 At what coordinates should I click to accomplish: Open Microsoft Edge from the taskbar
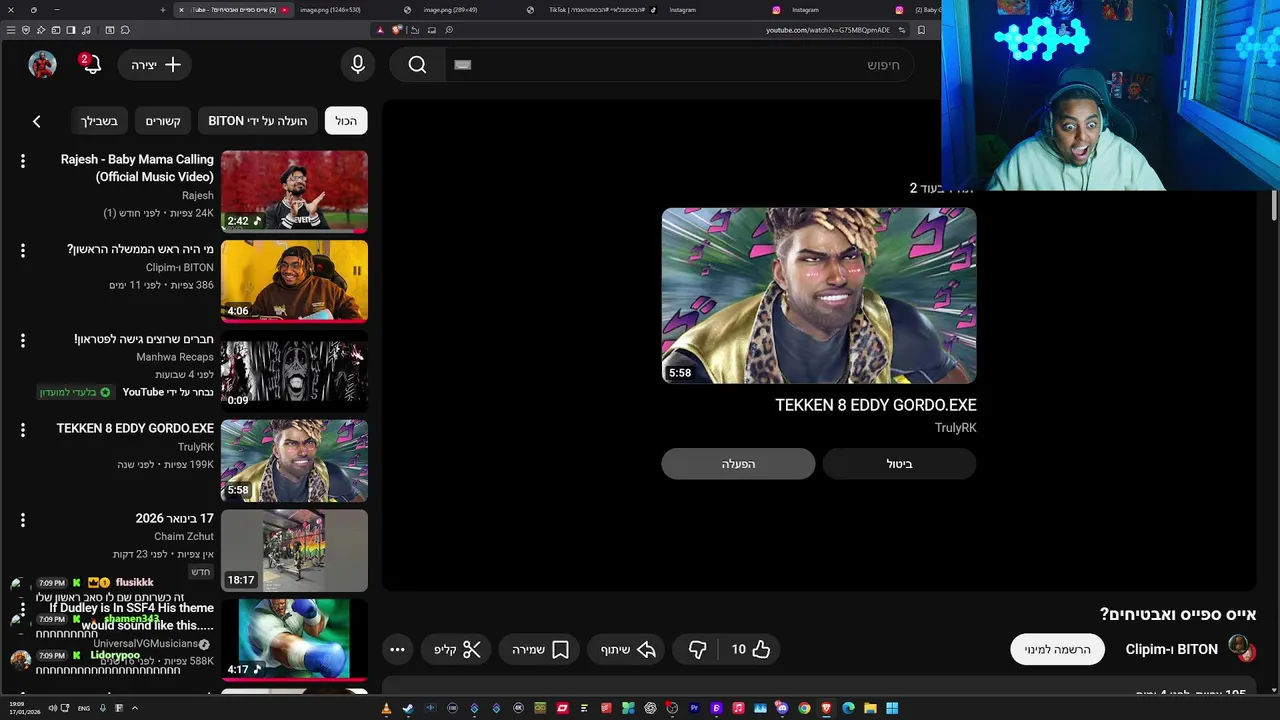tap(848, 708)
